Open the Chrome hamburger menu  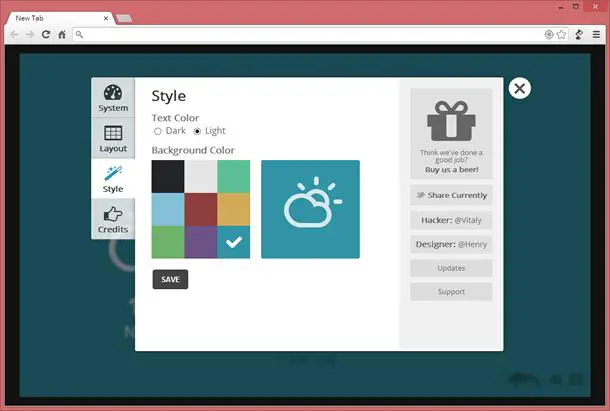tap(596, 35)
